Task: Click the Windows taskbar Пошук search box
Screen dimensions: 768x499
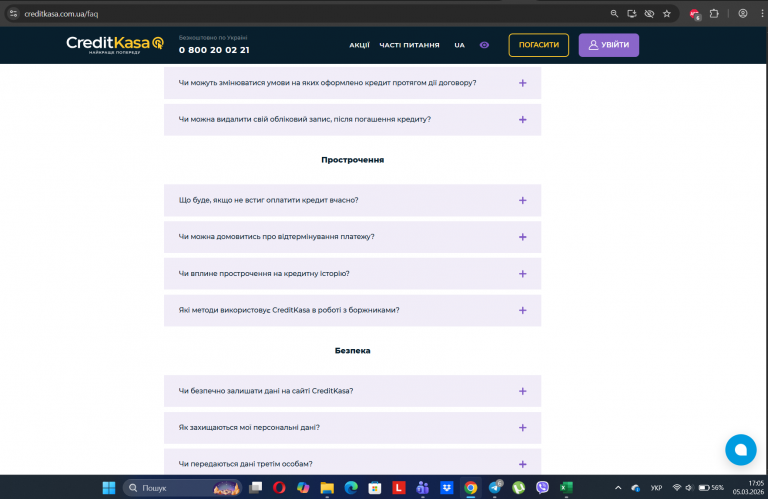Action: [x=182, y=488]
